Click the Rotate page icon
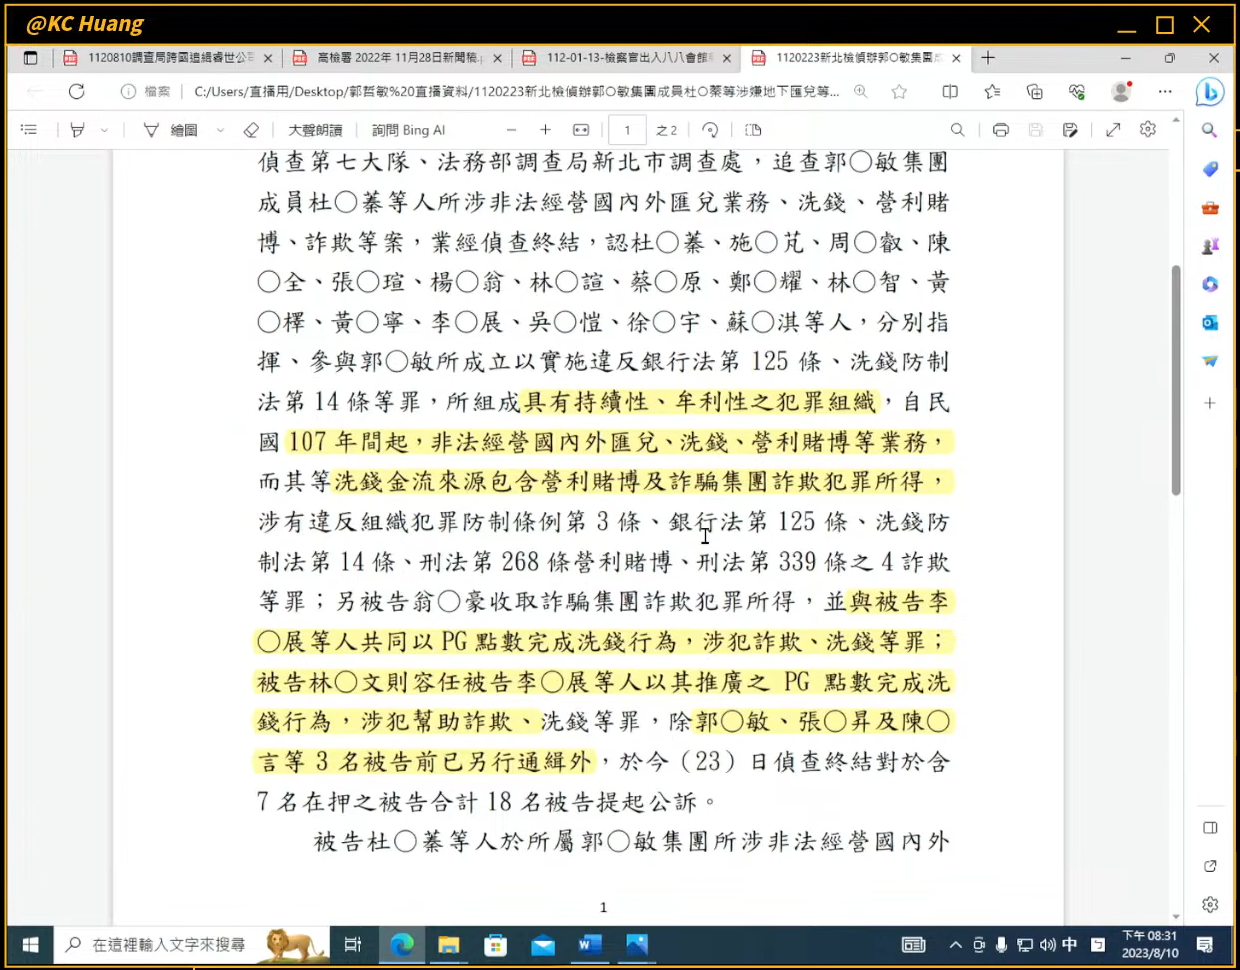This screenshot has width=1240, height=970. click(710, 130)
